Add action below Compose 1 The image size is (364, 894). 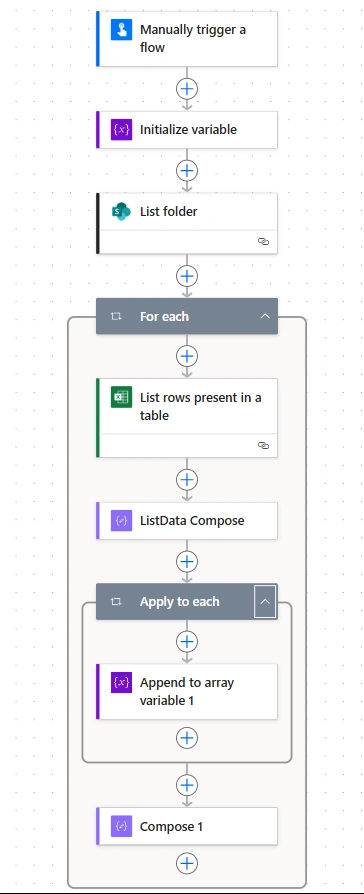click(x=187, y=863)
